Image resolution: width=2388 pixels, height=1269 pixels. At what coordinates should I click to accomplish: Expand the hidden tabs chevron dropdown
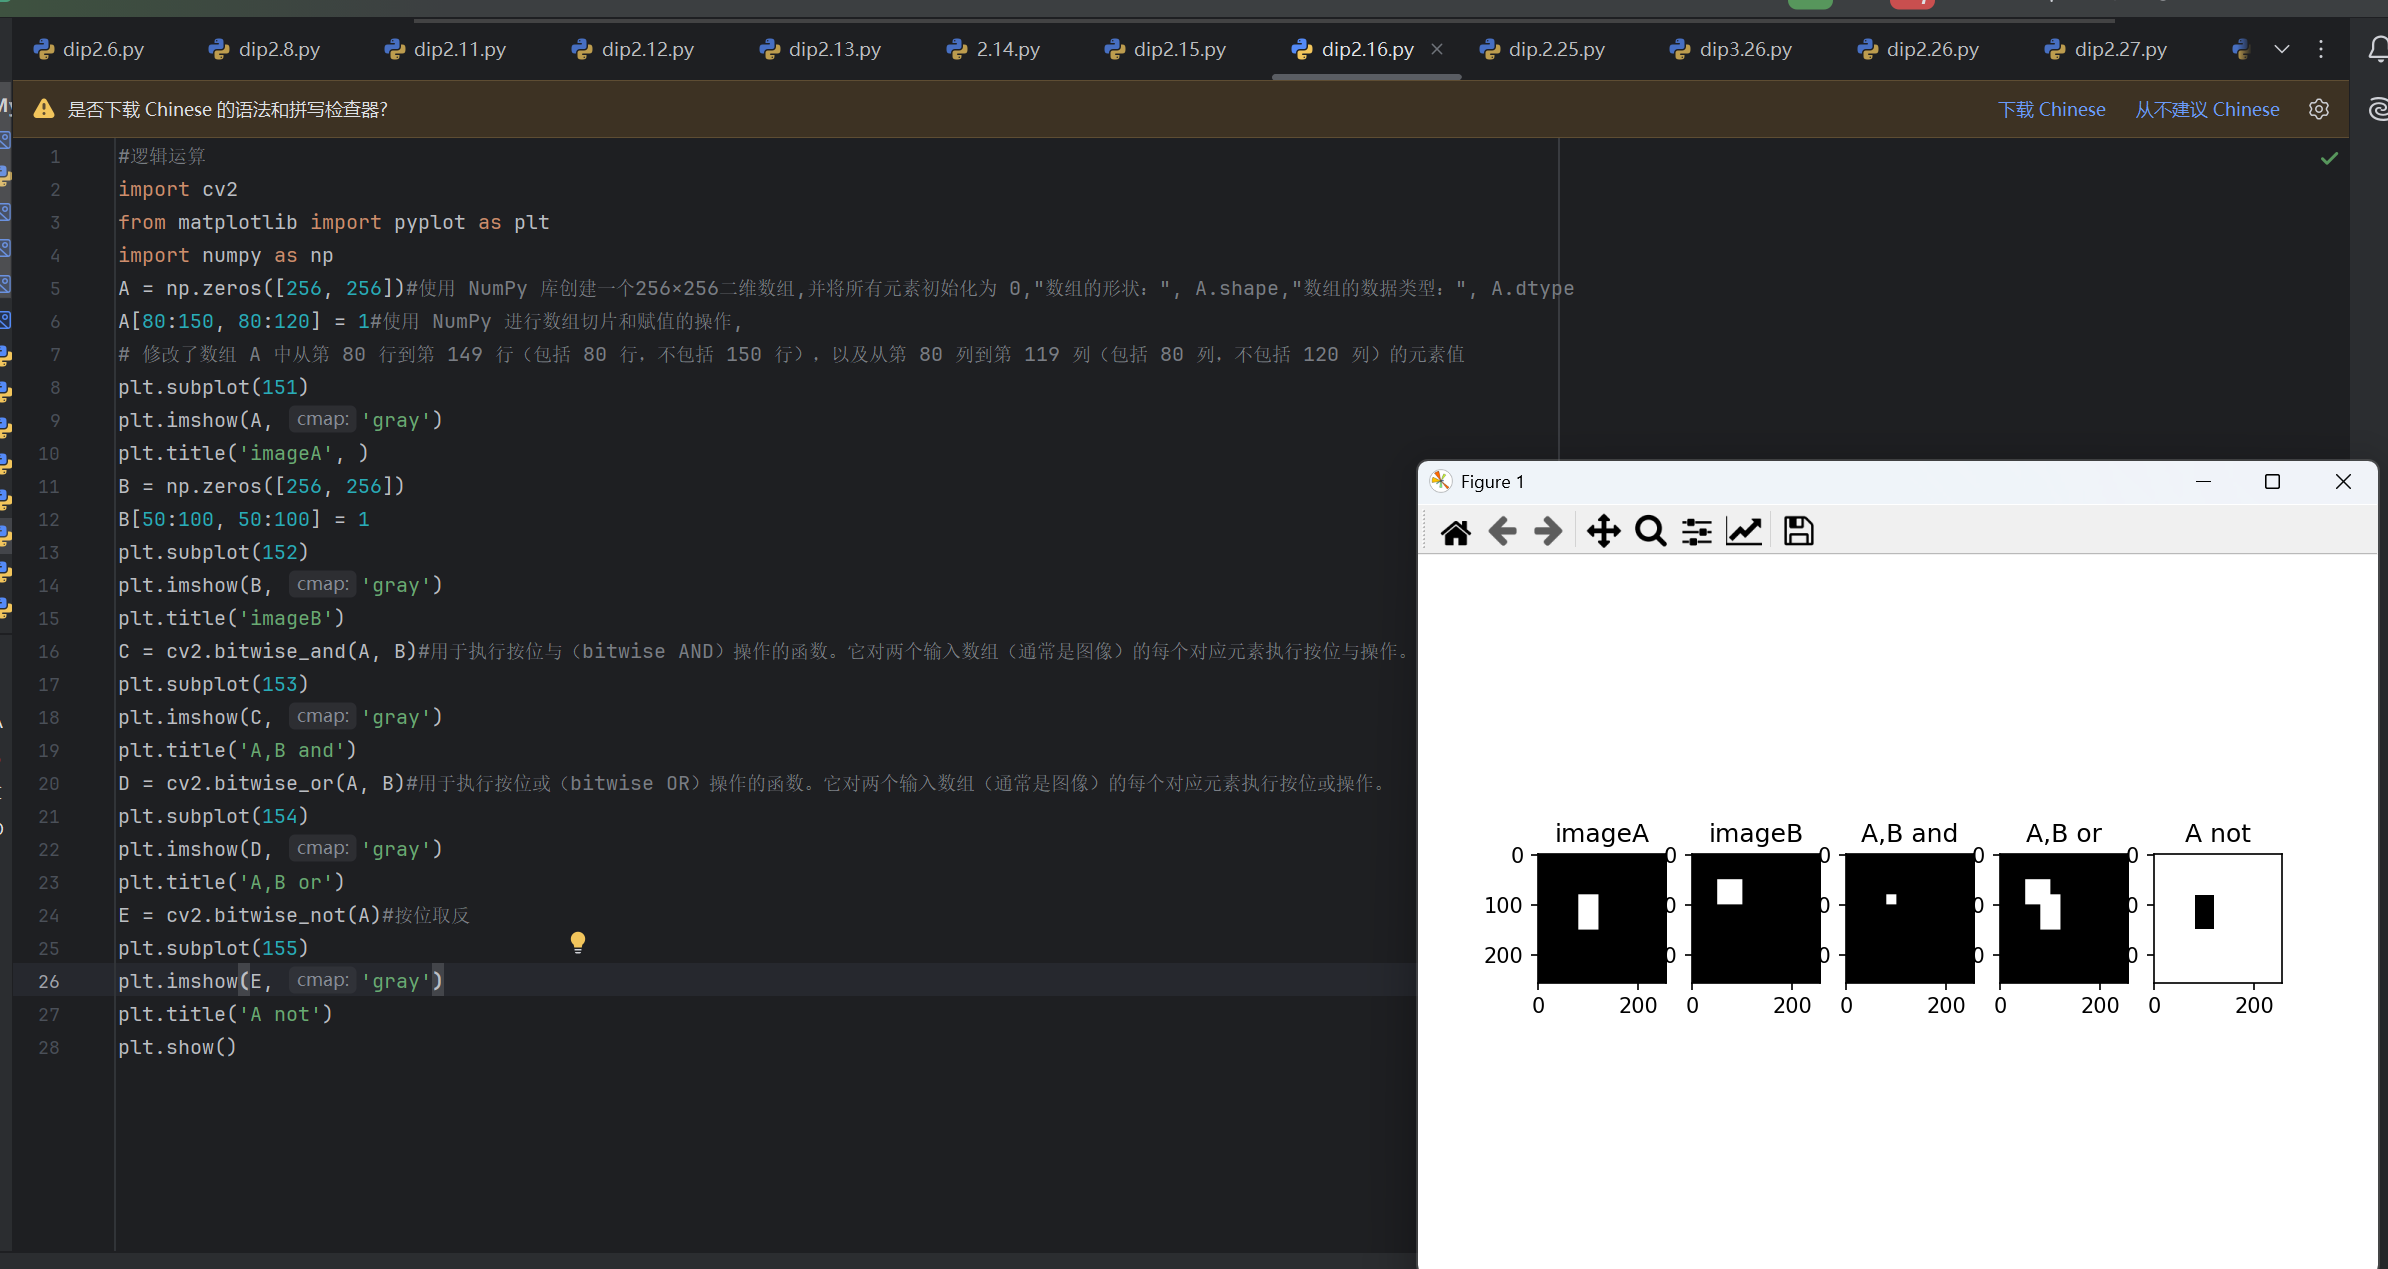[x=2282, y=49]
